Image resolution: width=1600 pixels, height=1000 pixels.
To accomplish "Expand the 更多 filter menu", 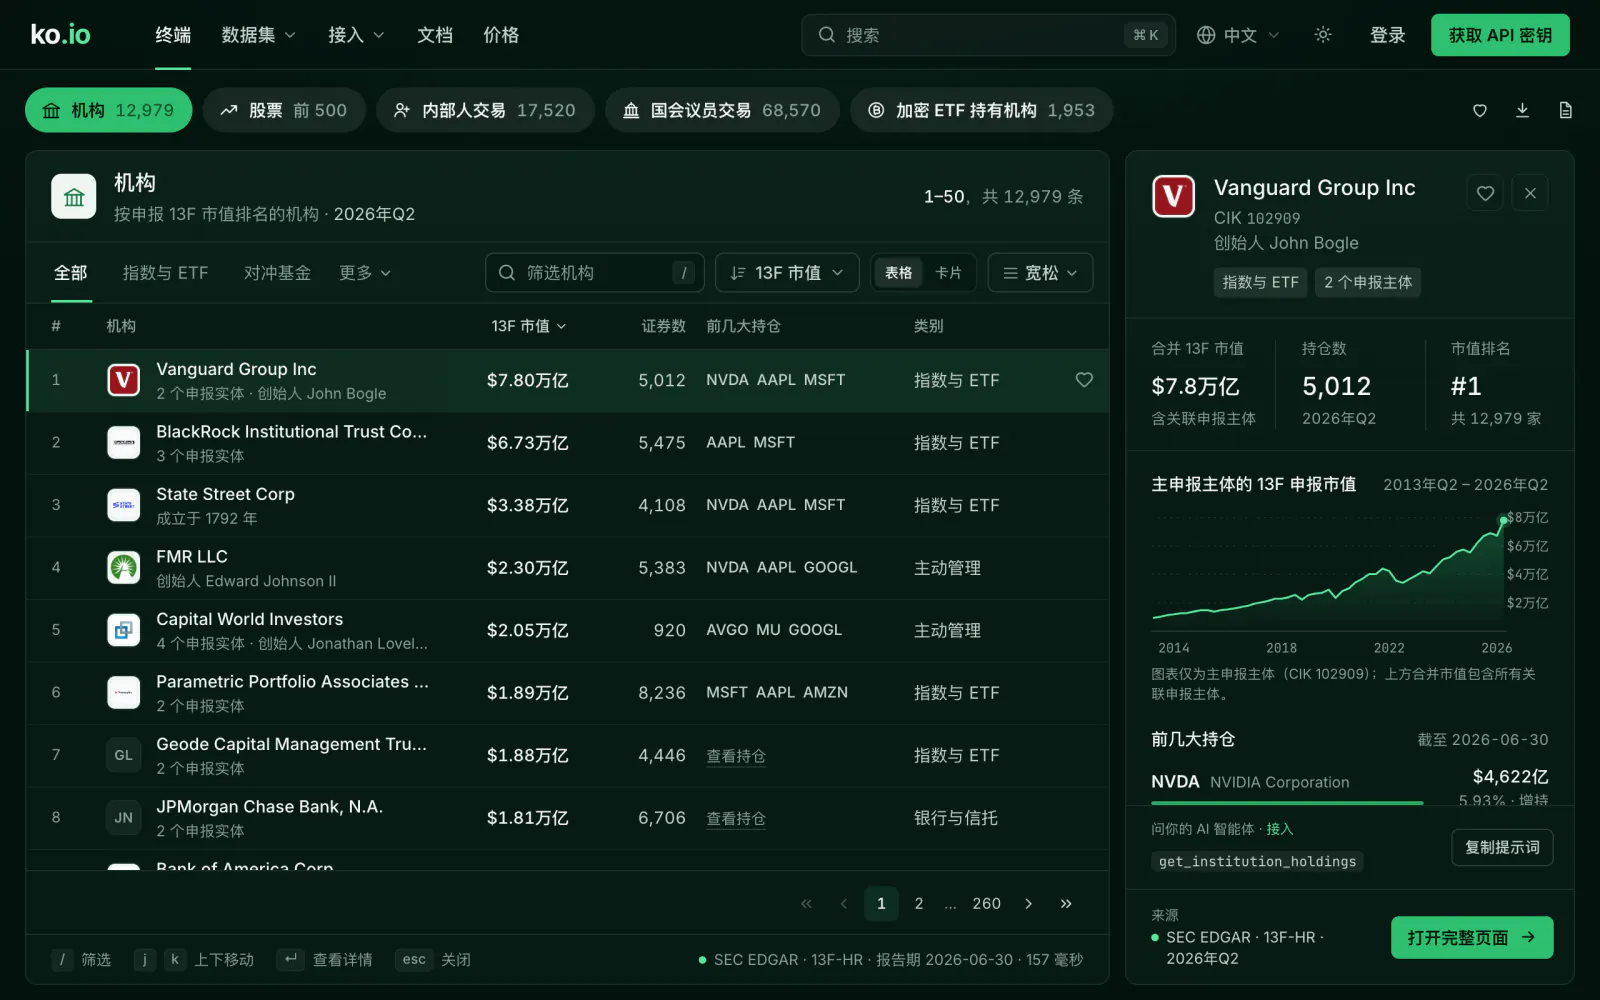I will 365,273.
